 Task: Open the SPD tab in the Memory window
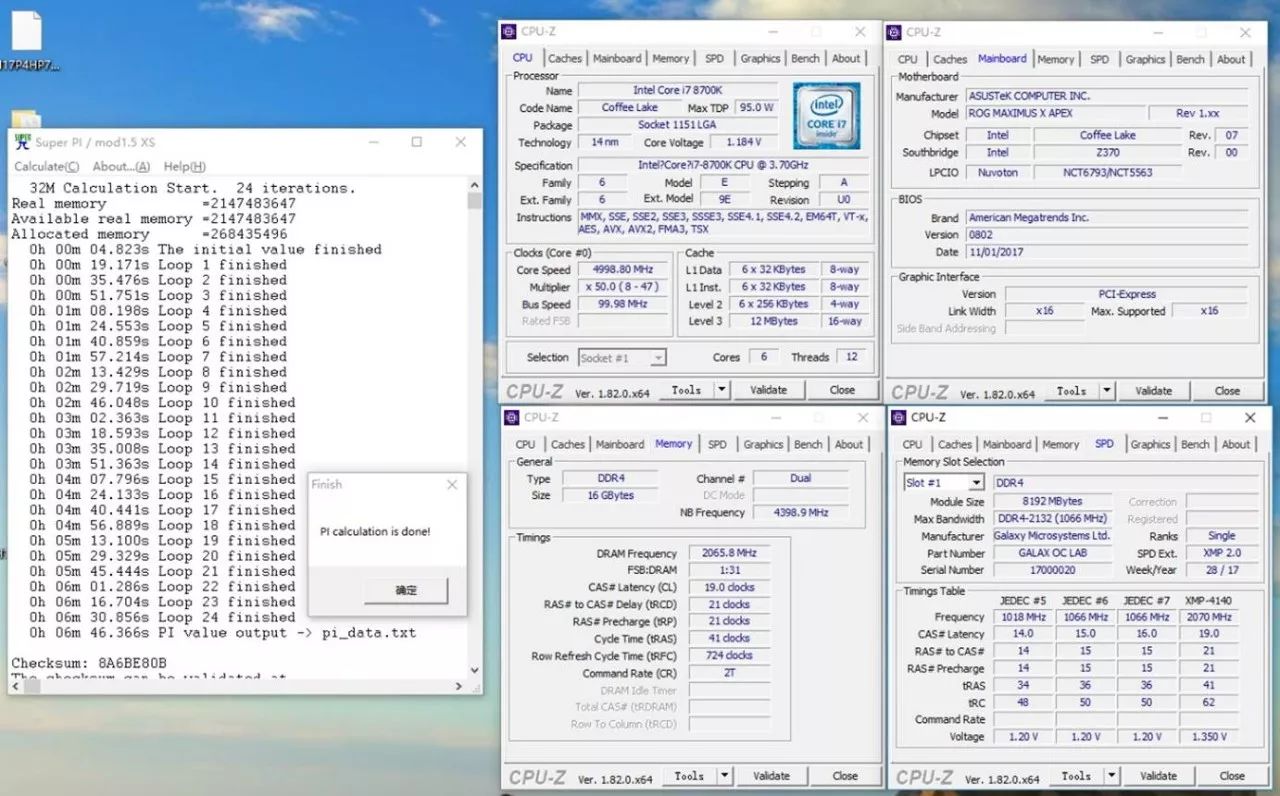717,444
